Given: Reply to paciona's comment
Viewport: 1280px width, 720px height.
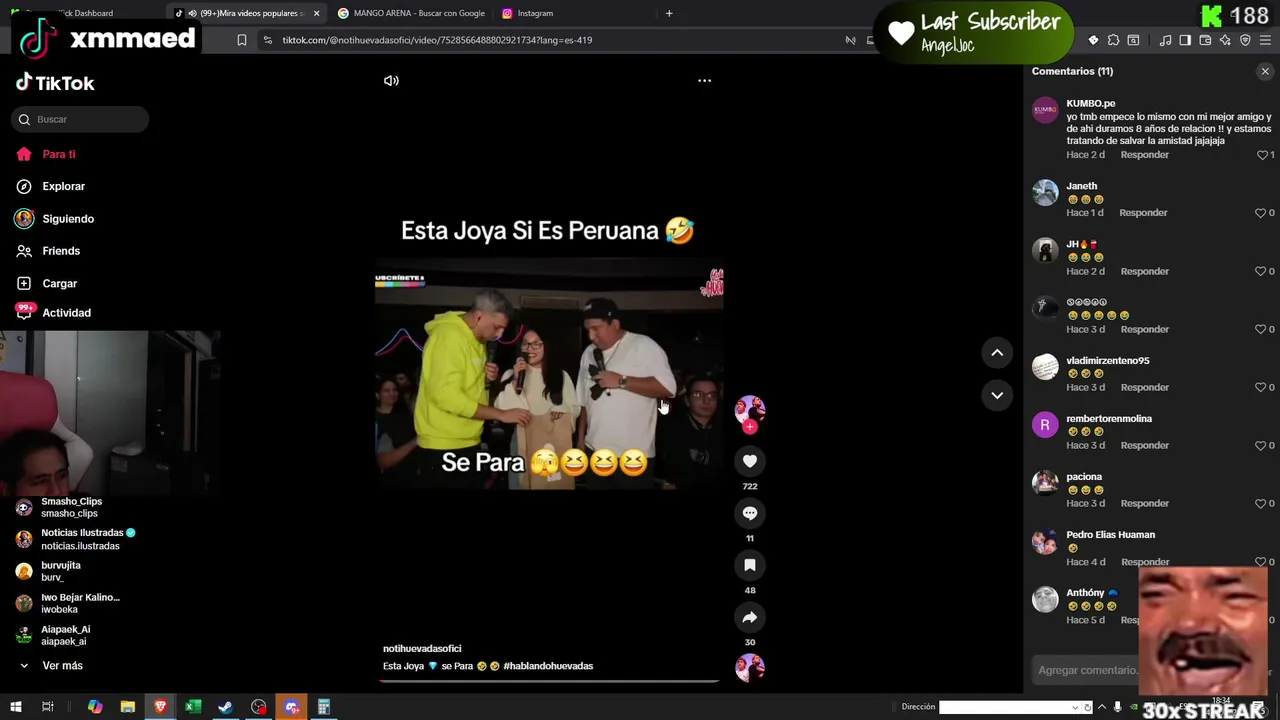Looking at the screenshot, I should 1144,503.
